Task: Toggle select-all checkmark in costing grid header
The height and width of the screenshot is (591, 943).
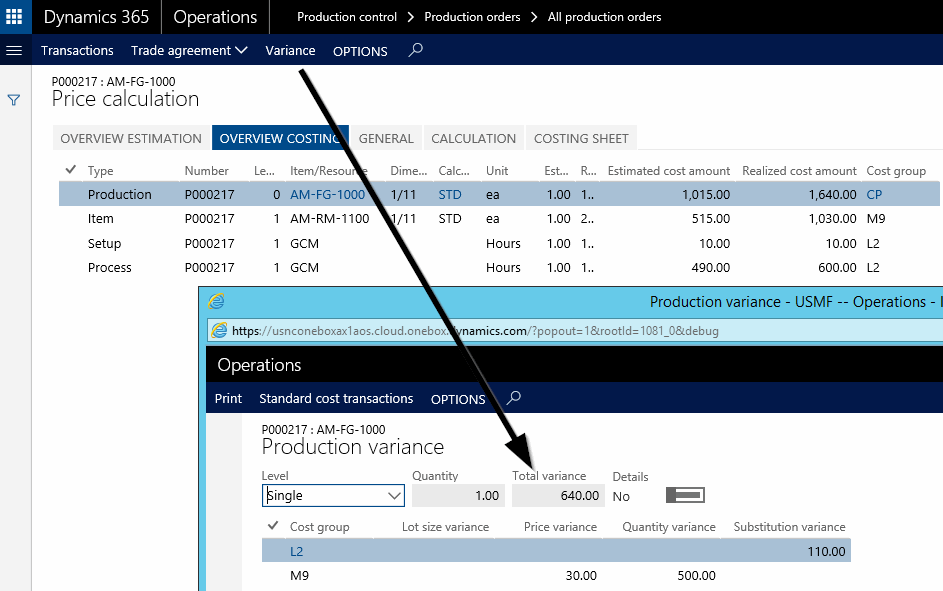Action: coord(70,170)
